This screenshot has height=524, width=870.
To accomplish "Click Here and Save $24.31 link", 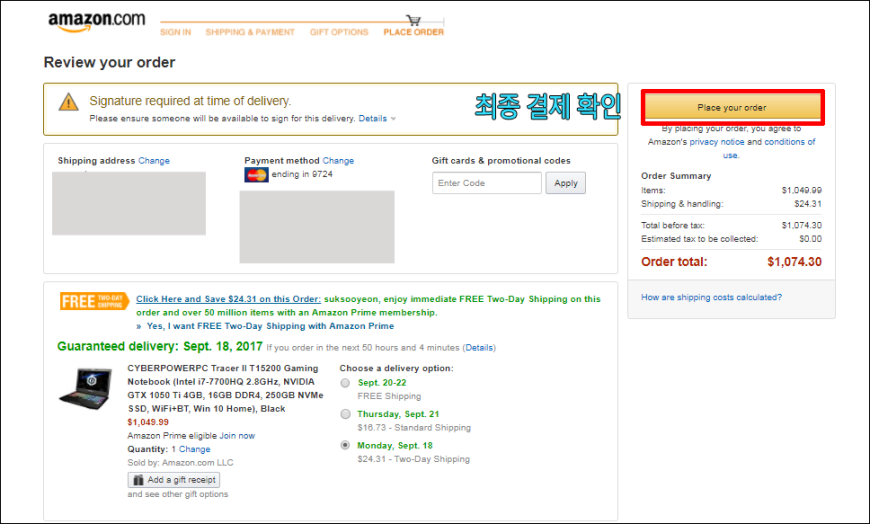I will [x=229, y=299].
